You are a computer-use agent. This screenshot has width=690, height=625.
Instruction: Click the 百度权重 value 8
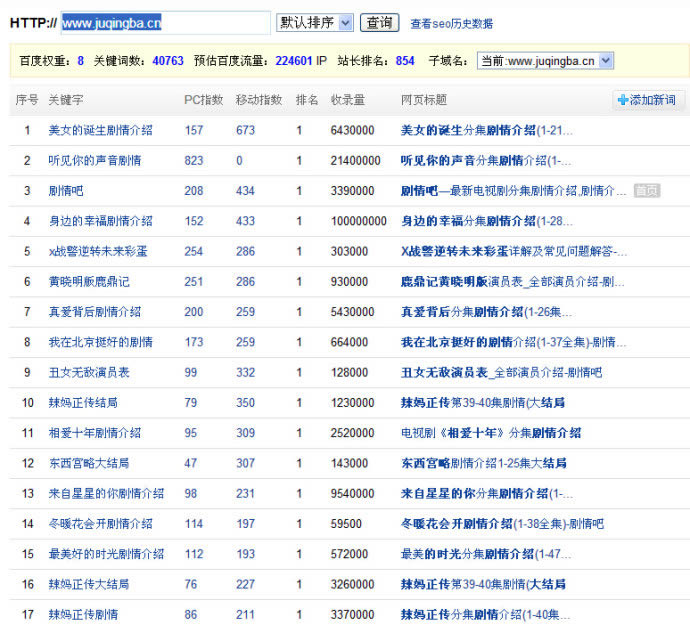pos(81,61)
